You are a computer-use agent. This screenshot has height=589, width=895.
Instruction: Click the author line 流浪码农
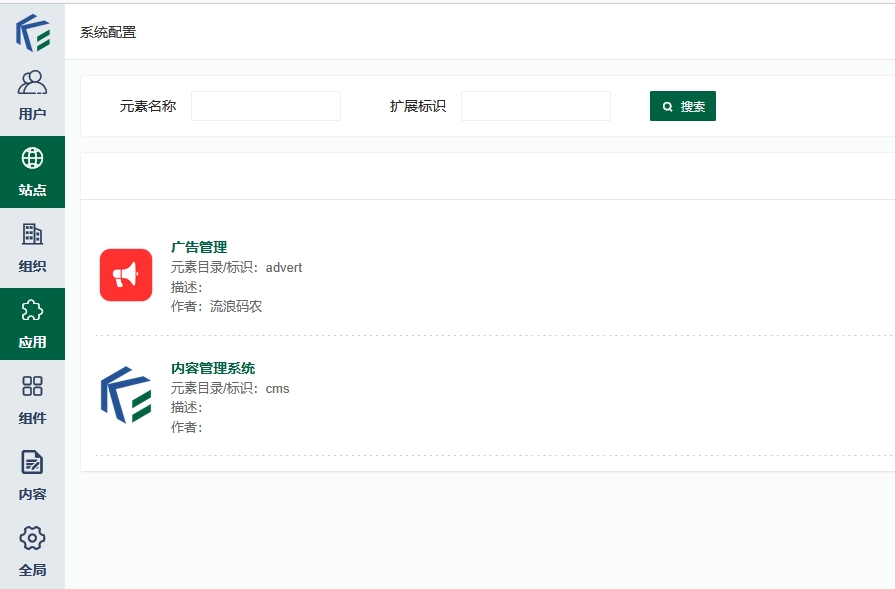[217, 307]
